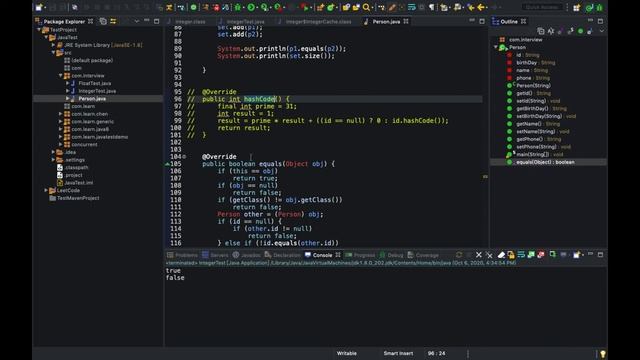Click the green Debug bug toolbar icon

pyautogui.click(x=238, y=7)
